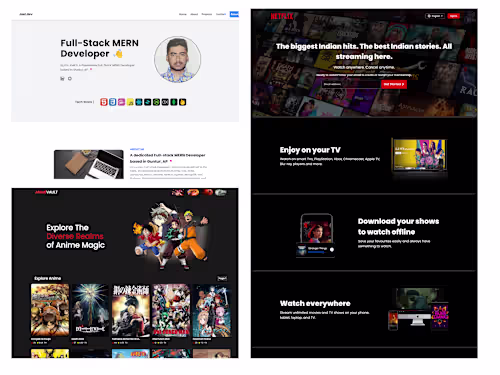Click the AnimeVault logo
Screen dimensions: 500x375
(46, 192)
